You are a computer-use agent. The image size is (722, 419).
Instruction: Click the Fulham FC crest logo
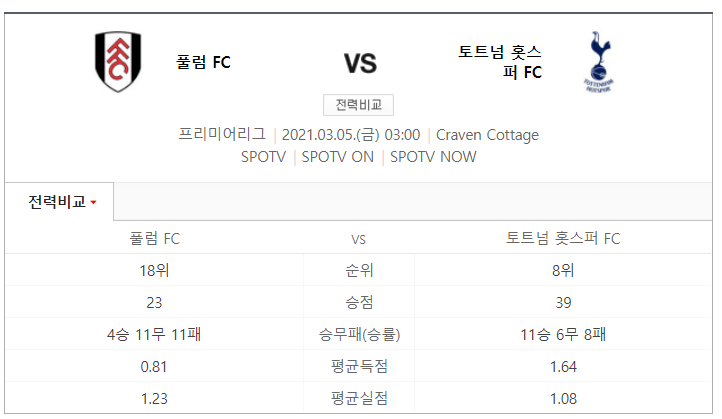coord(118,62)
